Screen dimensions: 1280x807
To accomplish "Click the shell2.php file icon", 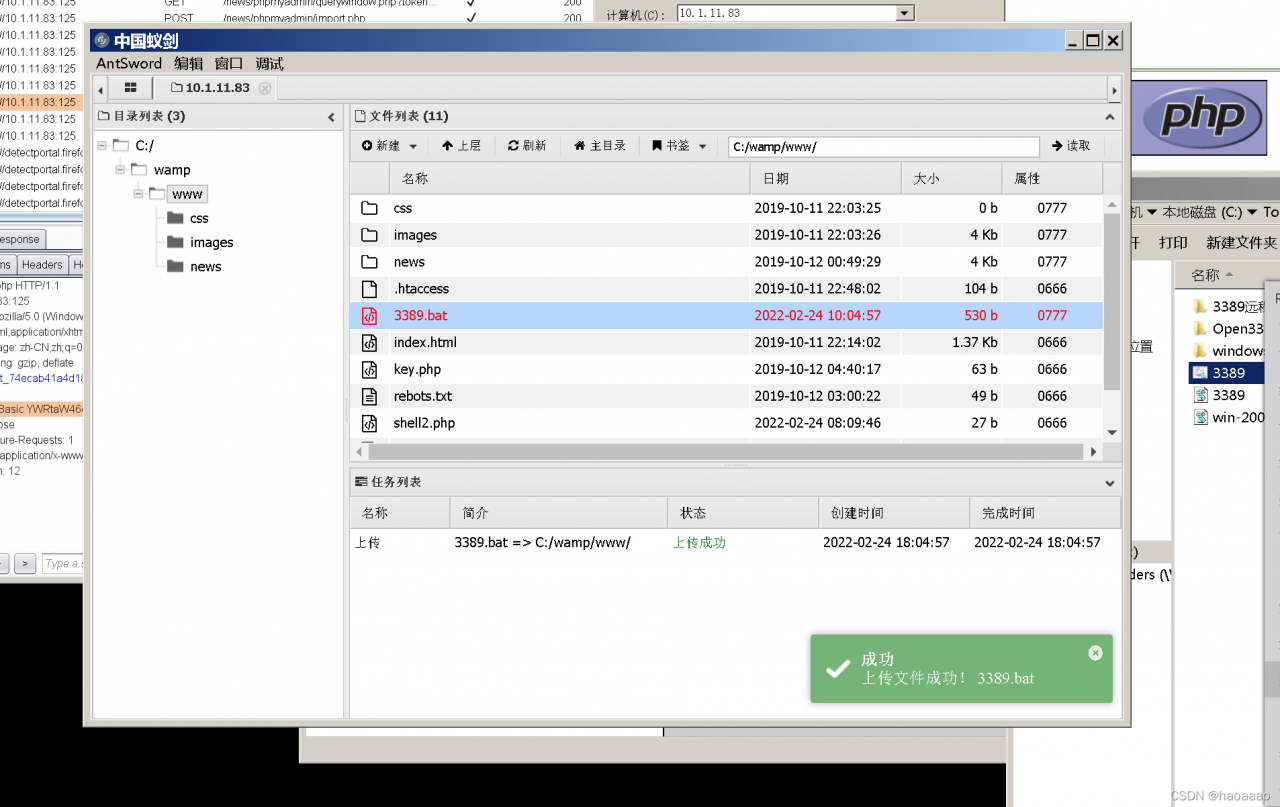I will (369, 424).
